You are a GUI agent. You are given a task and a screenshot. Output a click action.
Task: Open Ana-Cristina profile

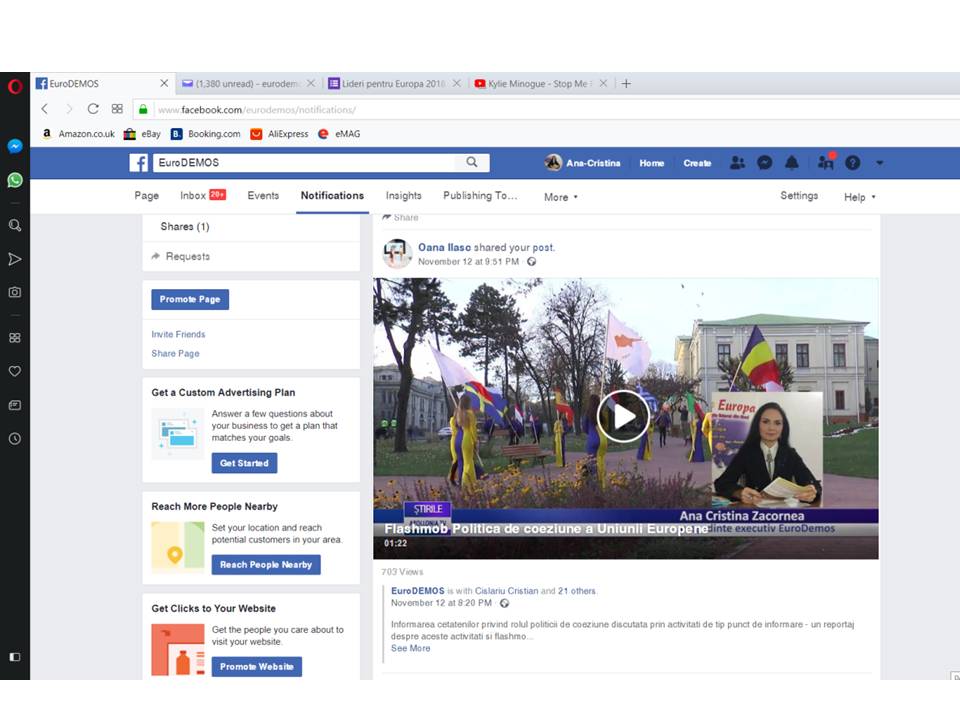point(582,163)
